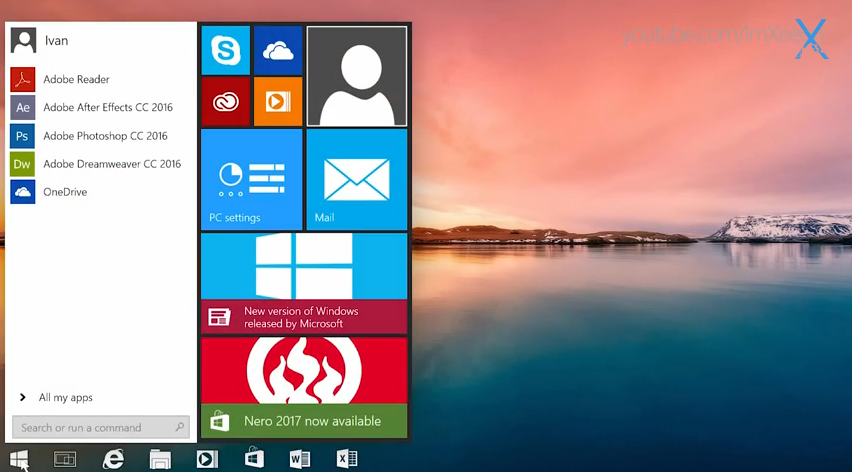Open Task View from the taskbar

[x=65, y=460]
